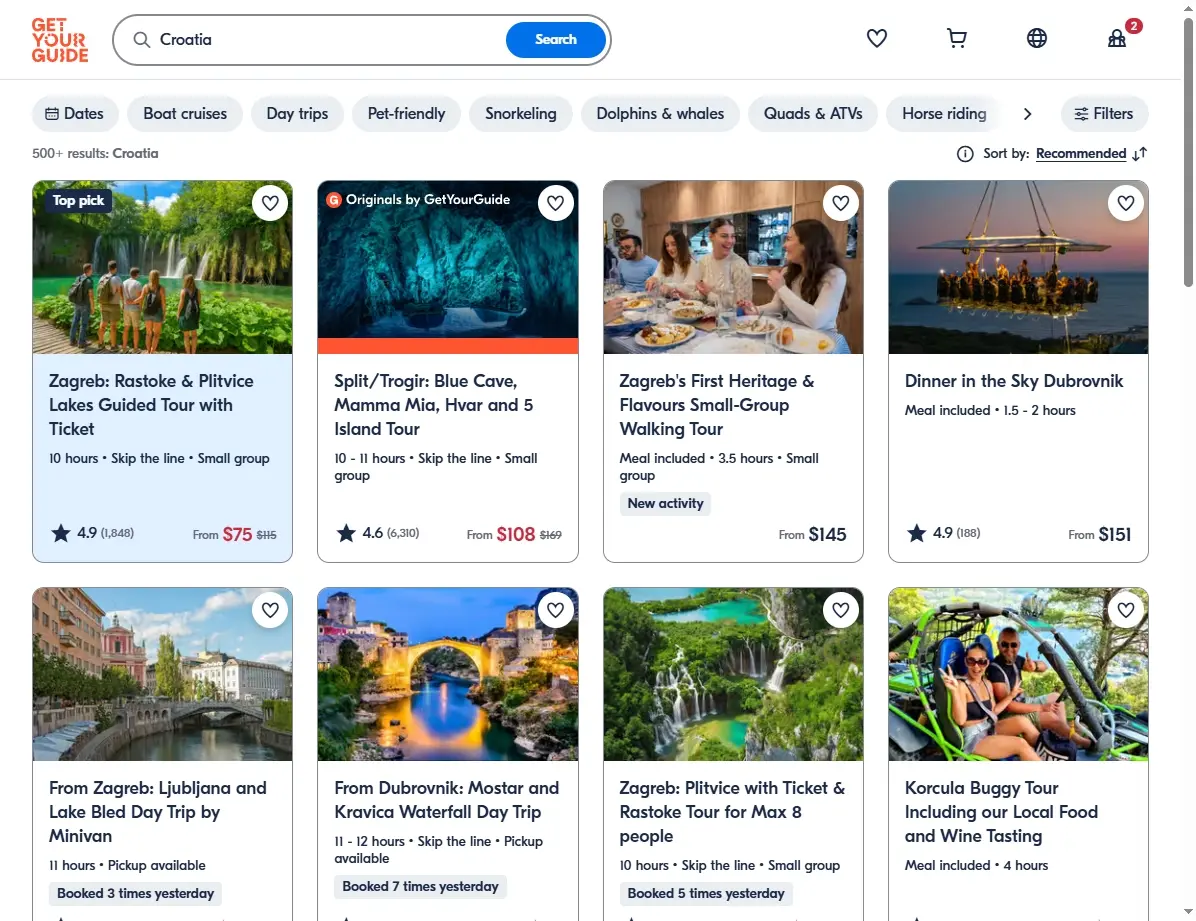
Task: Open From Zagreb: Ljubljana and Lake Bled title
Action: click(158, 812)
